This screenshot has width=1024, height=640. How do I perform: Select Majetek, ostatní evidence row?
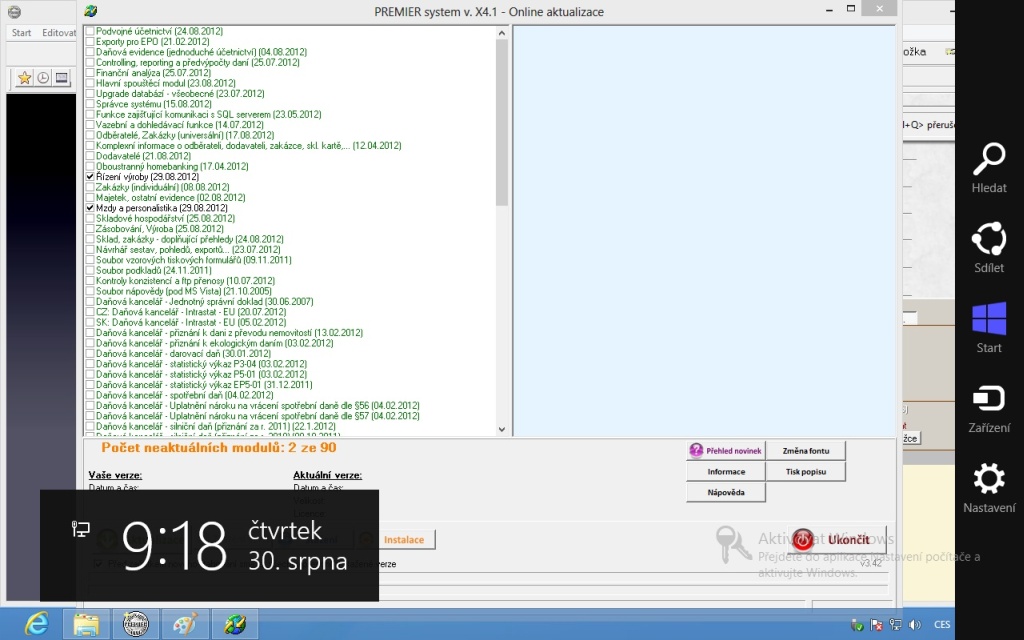(171, 198)
